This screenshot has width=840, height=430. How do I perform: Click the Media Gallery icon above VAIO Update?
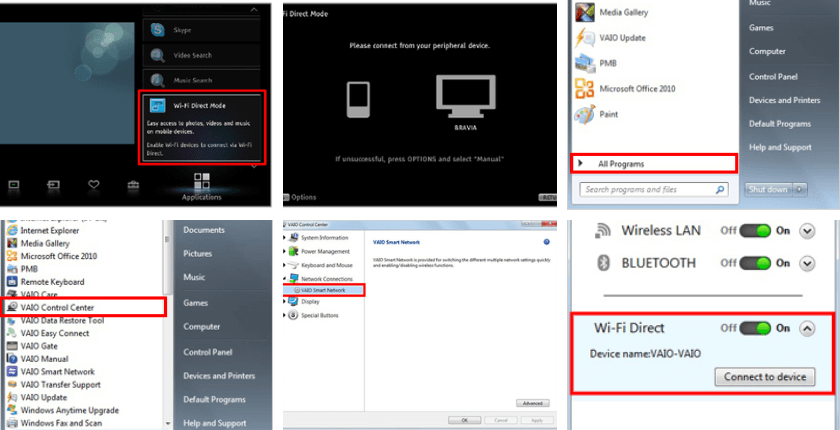click(584, 12)
